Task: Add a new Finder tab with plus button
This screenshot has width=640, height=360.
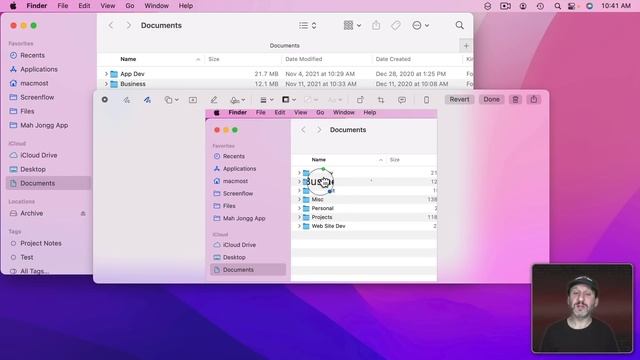Action: pos(466,46)
